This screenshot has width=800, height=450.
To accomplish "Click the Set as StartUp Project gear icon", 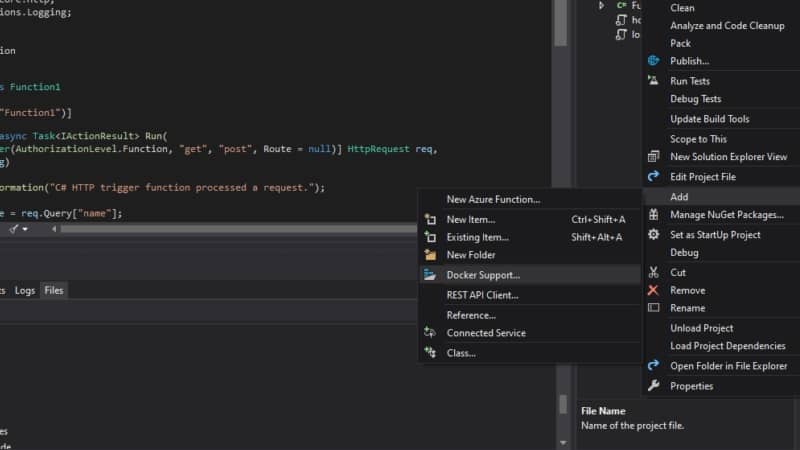I will (x=653, y=235).
